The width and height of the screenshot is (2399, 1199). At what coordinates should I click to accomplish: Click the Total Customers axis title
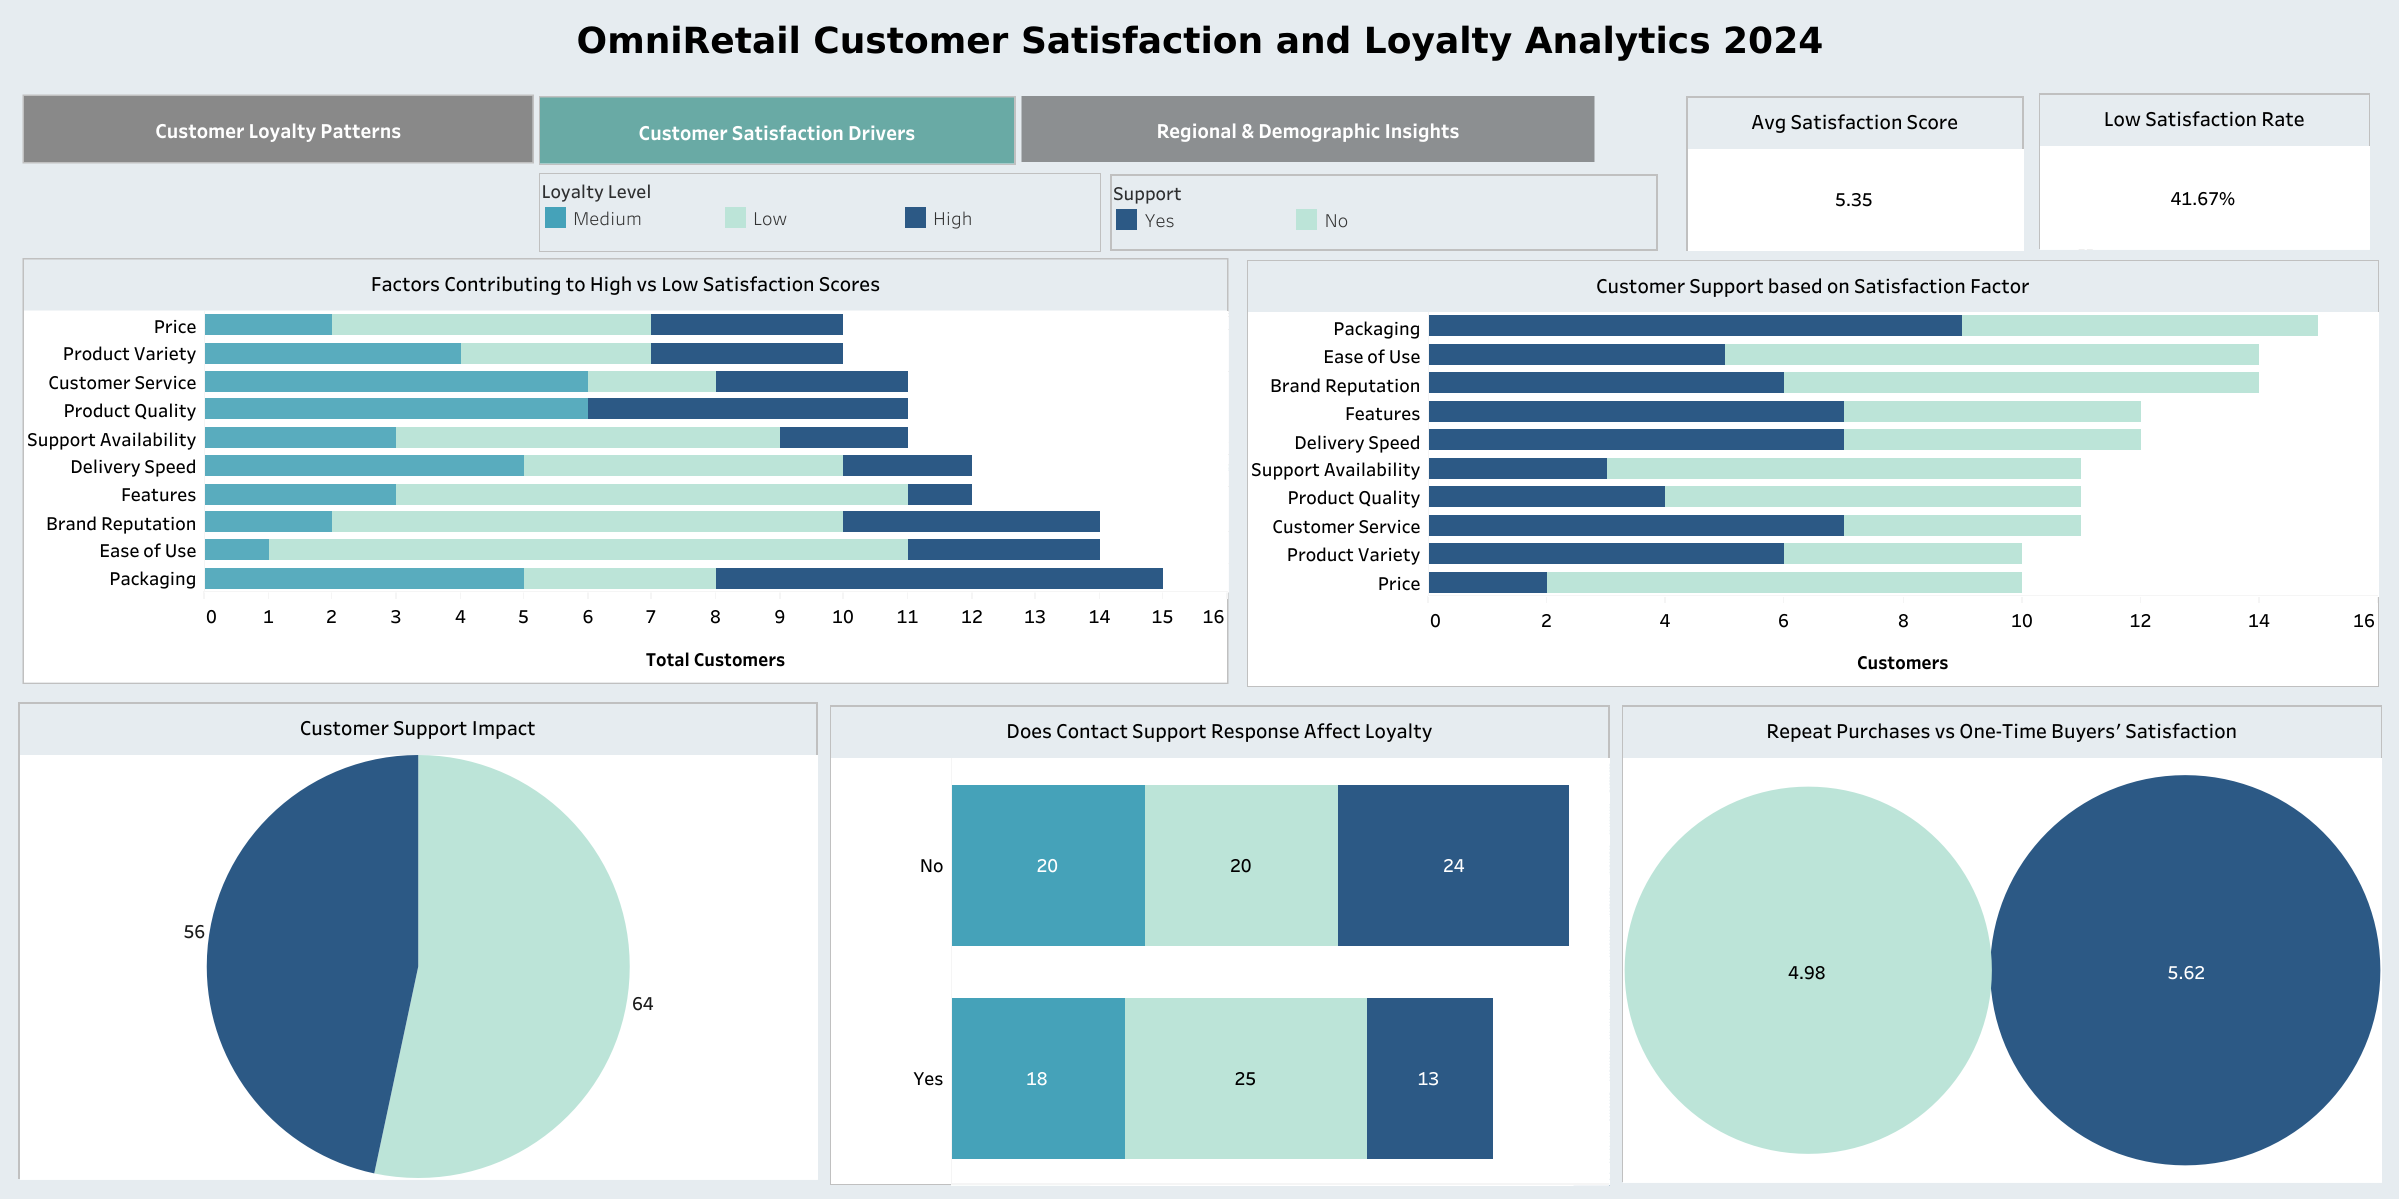click(x=715, y=660)
